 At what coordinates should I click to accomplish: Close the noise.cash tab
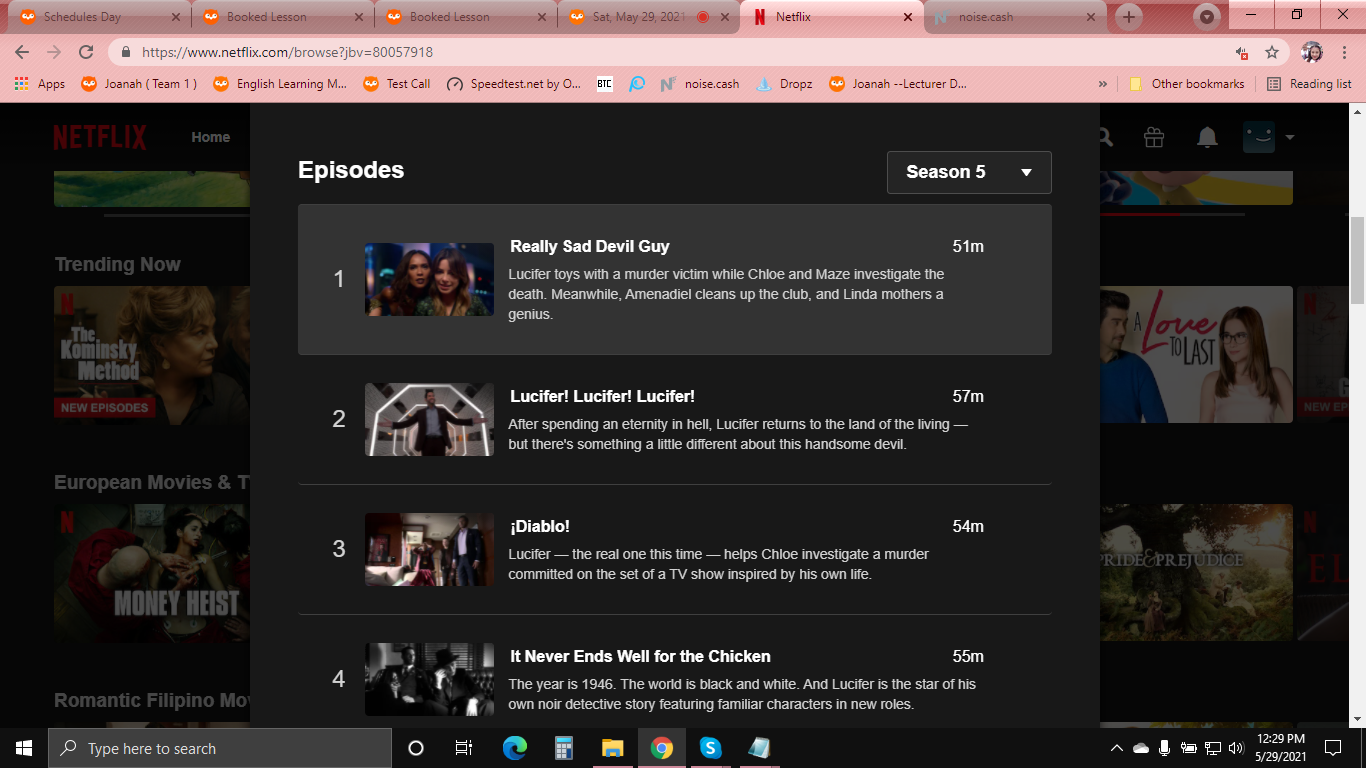tap(1091, 17)
